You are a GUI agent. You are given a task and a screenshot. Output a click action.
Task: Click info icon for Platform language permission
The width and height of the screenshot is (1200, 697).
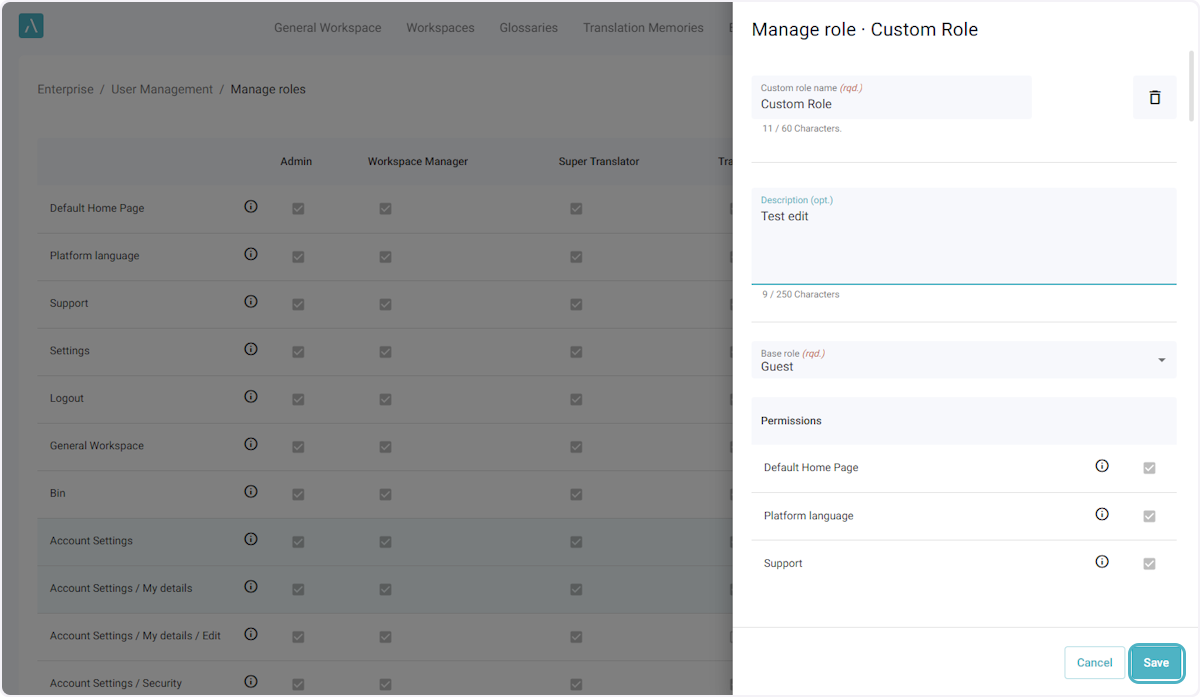1102,514
